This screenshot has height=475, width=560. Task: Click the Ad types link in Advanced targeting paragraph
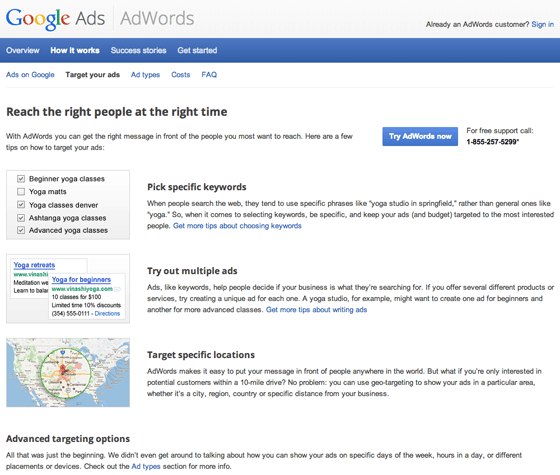[x=146, y=466]
